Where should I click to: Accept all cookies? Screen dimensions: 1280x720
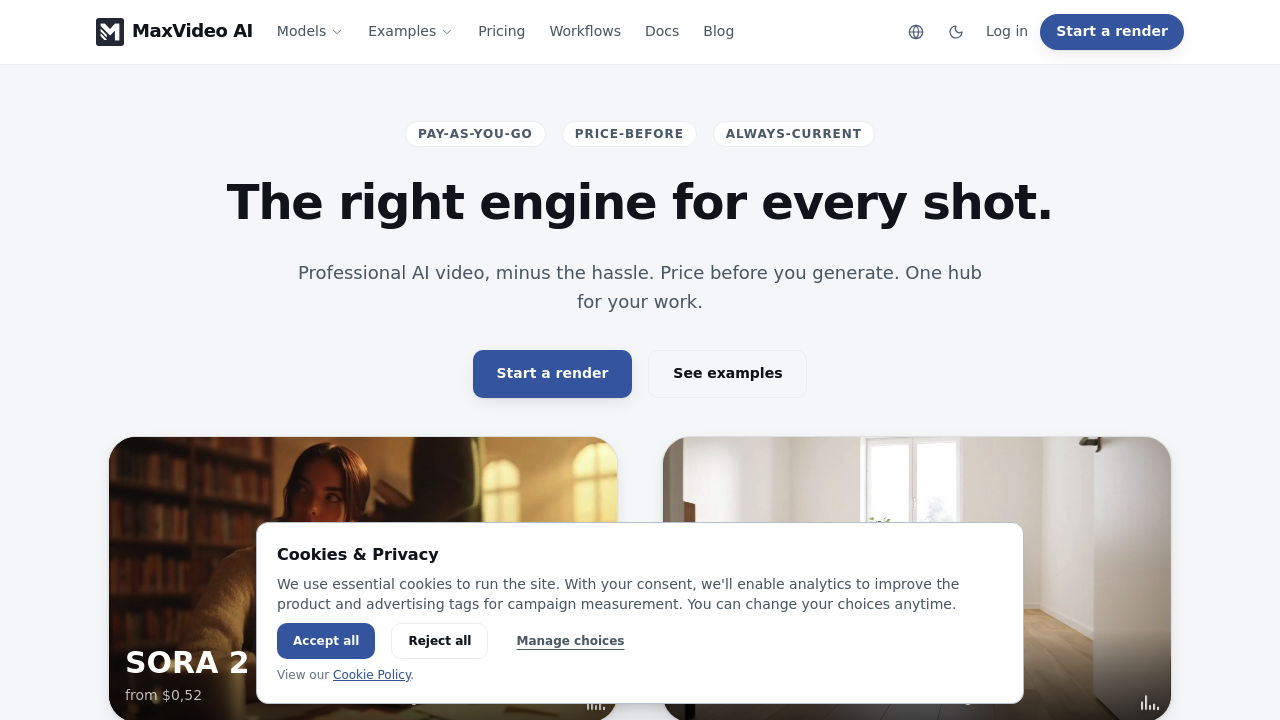tap(326, 641)
